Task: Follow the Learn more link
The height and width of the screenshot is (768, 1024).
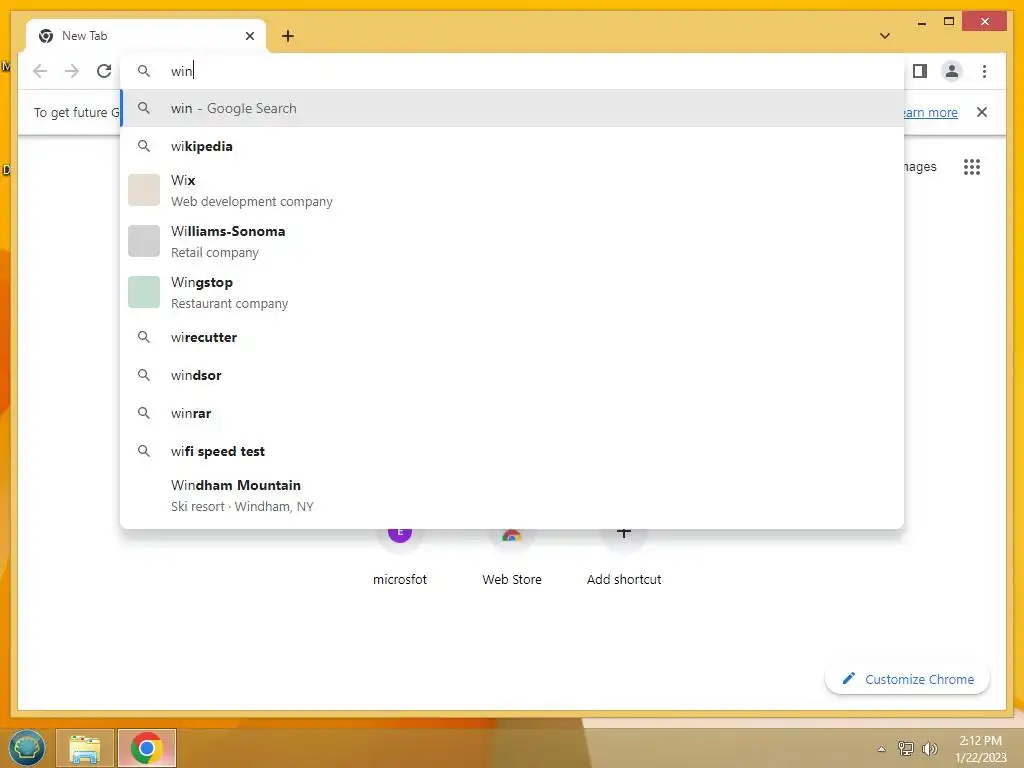Action: tap(930, 112)
